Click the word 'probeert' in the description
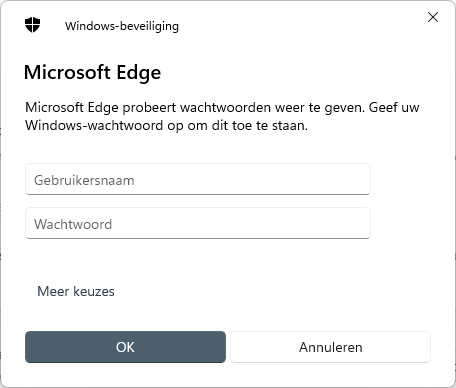The height and width of the screenshot is (388, 456). coord(149,108)
